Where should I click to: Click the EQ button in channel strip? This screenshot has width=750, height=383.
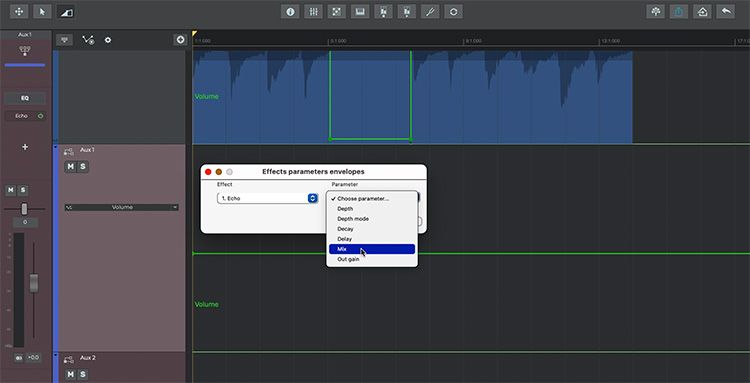click(x=25, y=98)
